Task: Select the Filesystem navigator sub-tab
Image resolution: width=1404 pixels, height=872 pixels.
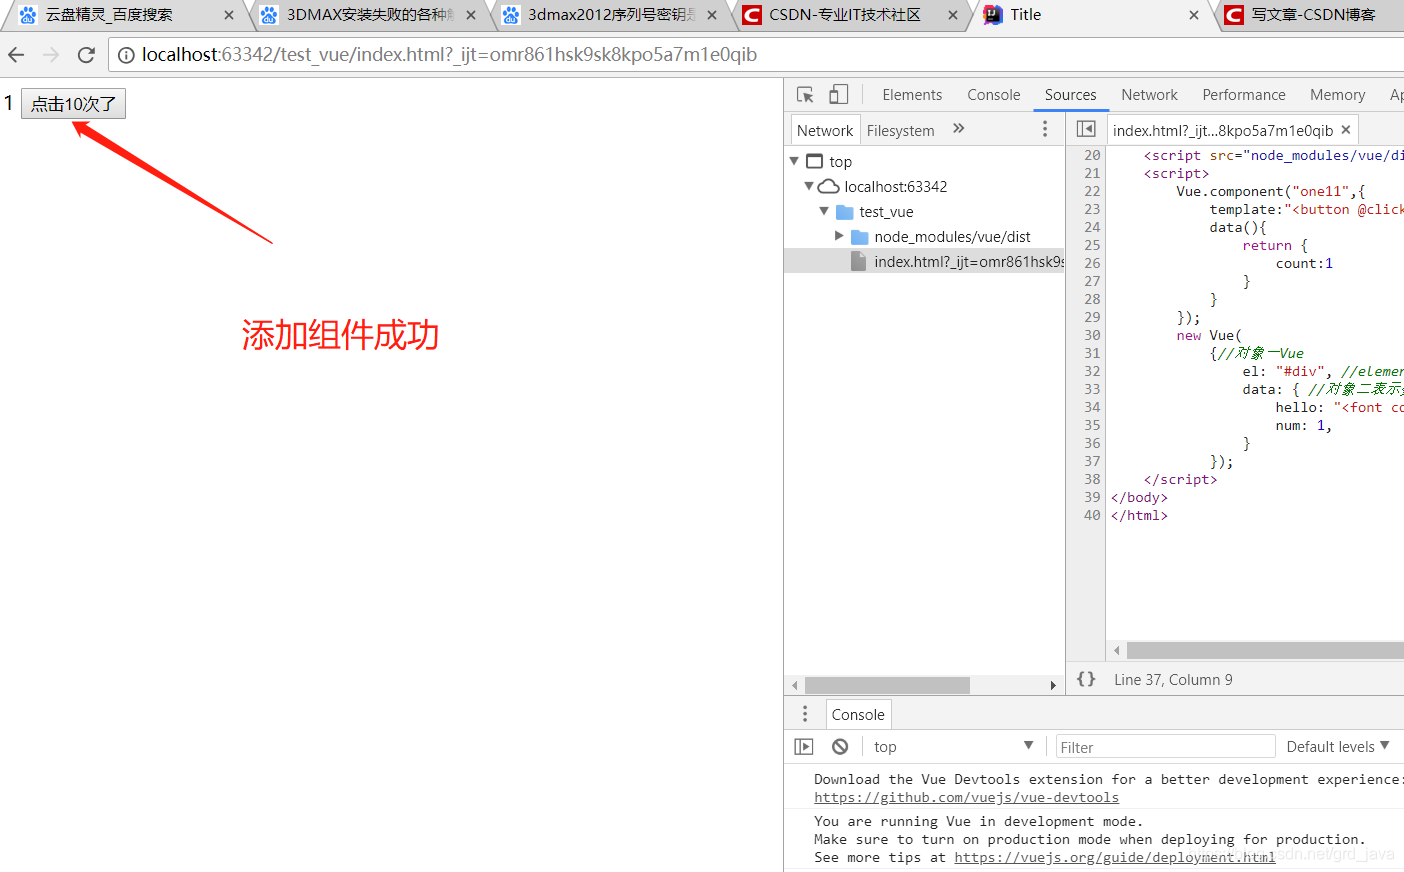Action: [901, 130]
